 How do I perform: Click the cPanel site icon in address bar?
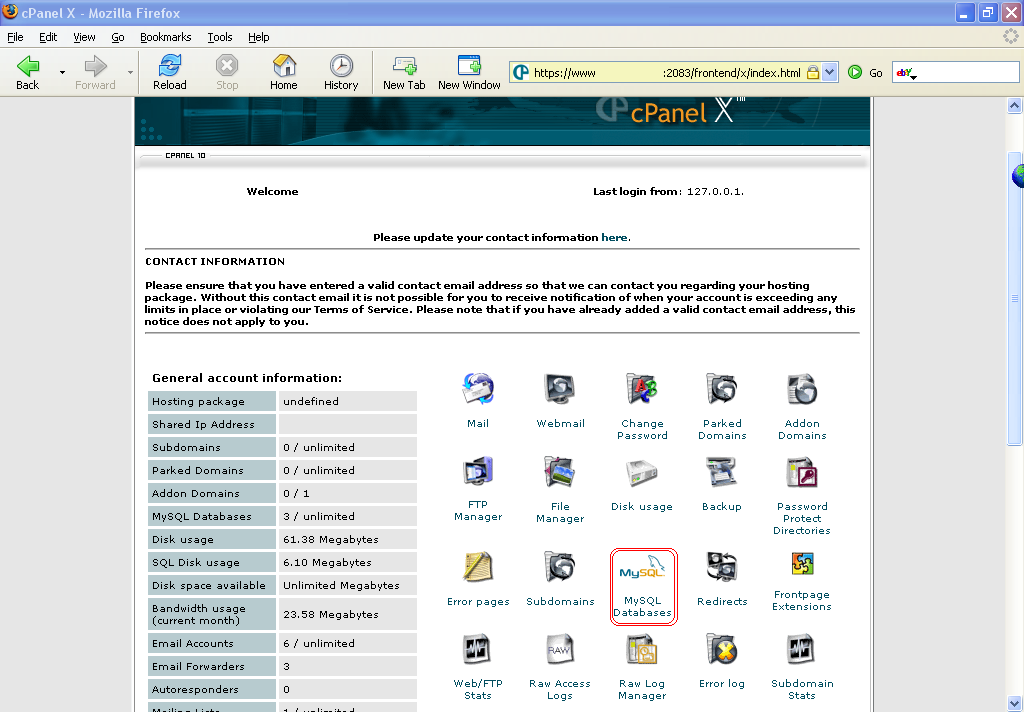520,73
